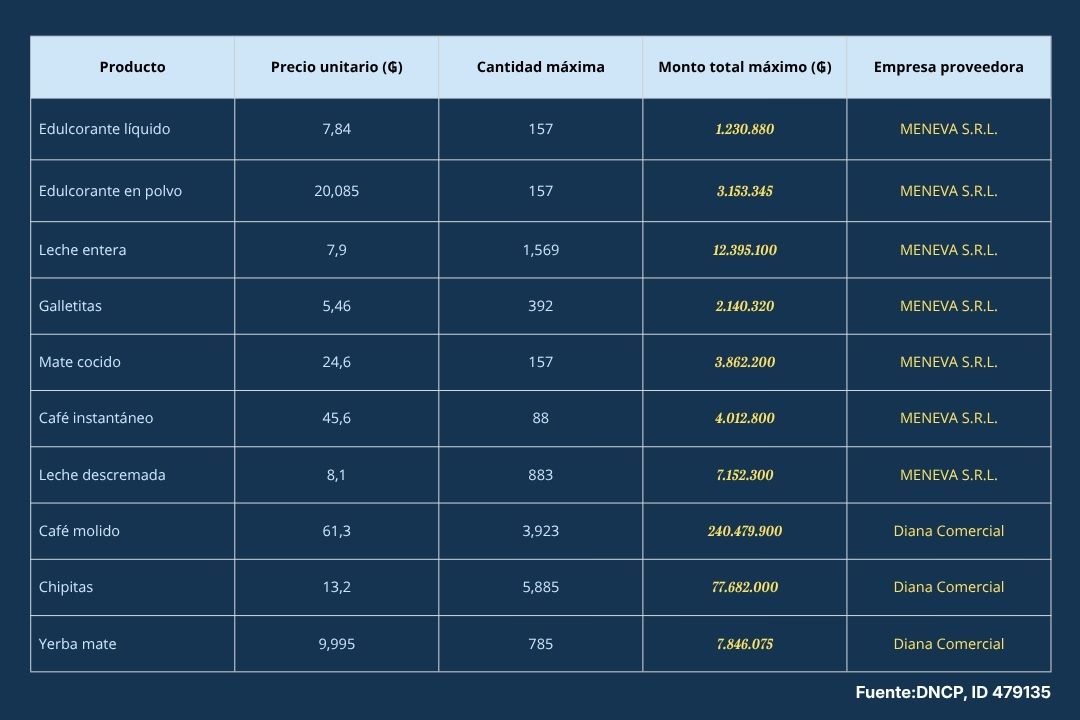The width and height of the screenshot is (1080, 720).
Task: Select the Galletitas product cell
Action: 70,306
